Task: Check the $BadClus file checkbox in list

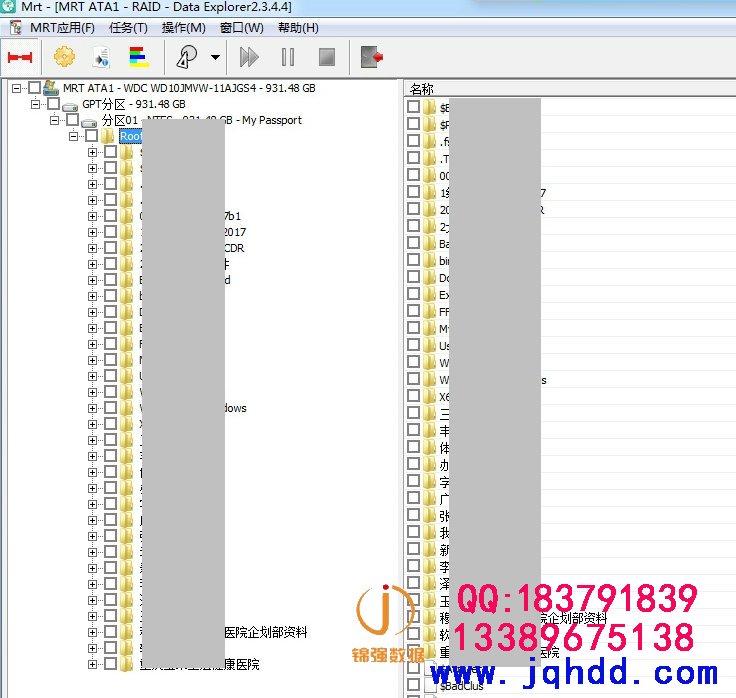Action: pyautogui.click(x=414, y=684)
